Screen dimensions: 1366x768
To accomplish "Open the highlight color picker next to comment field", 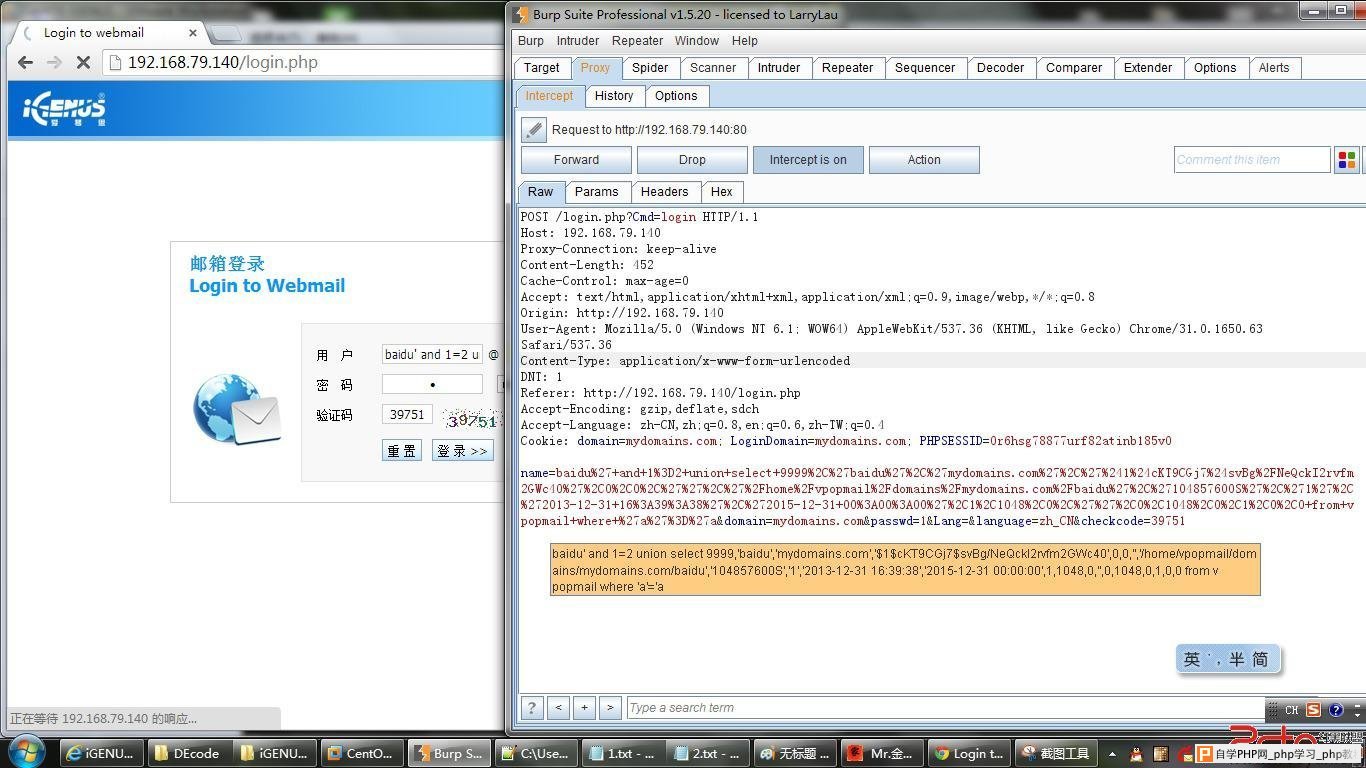I will coord(1347,160).
